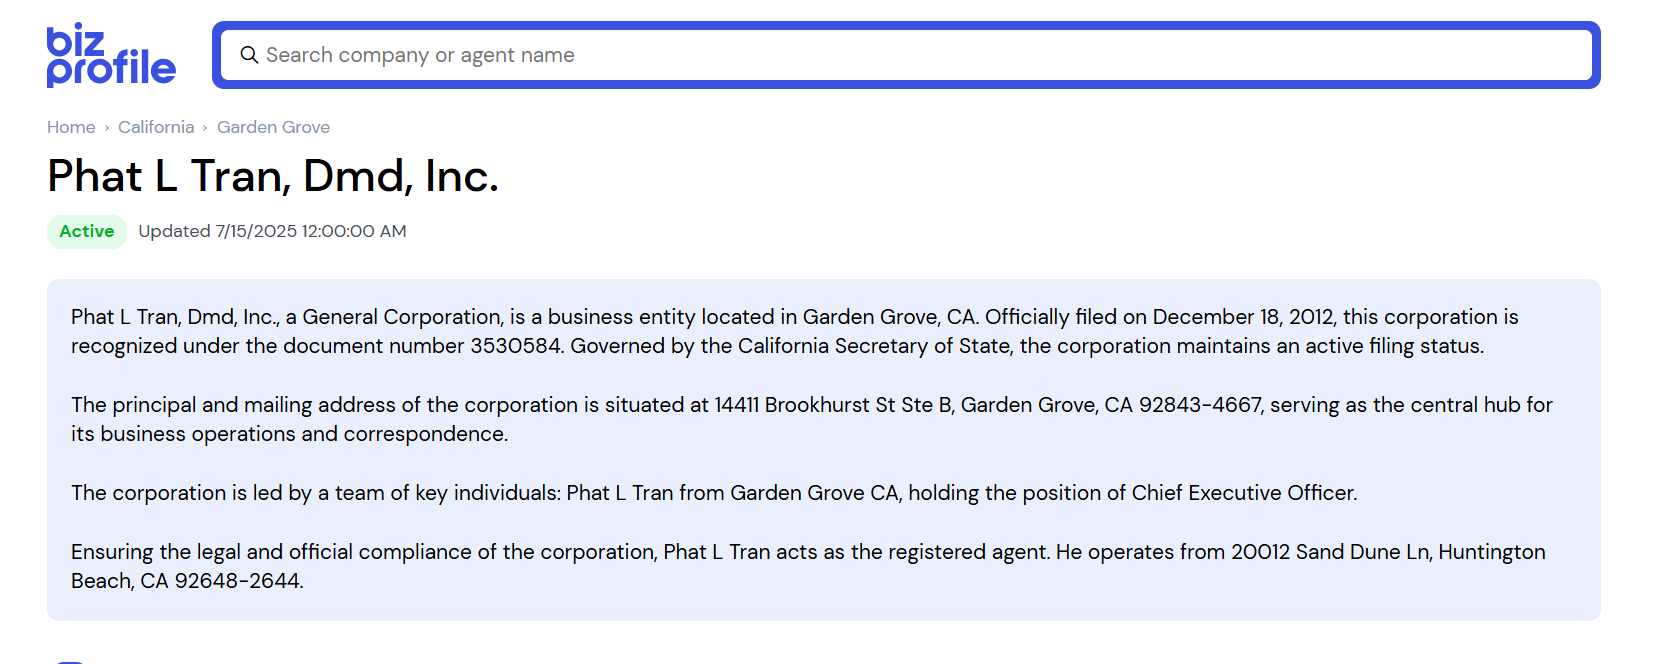Click the chevron separator after California
This screenshot has width=1656, height=664.
click(x=205, y=128)
